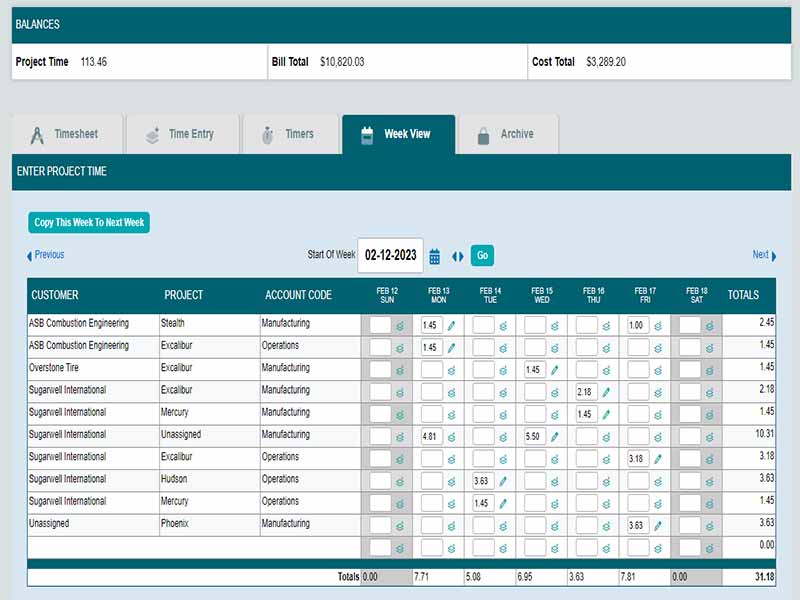Switch to the Timesheet tab
This screenshot has height=600, width=800.
64,133
